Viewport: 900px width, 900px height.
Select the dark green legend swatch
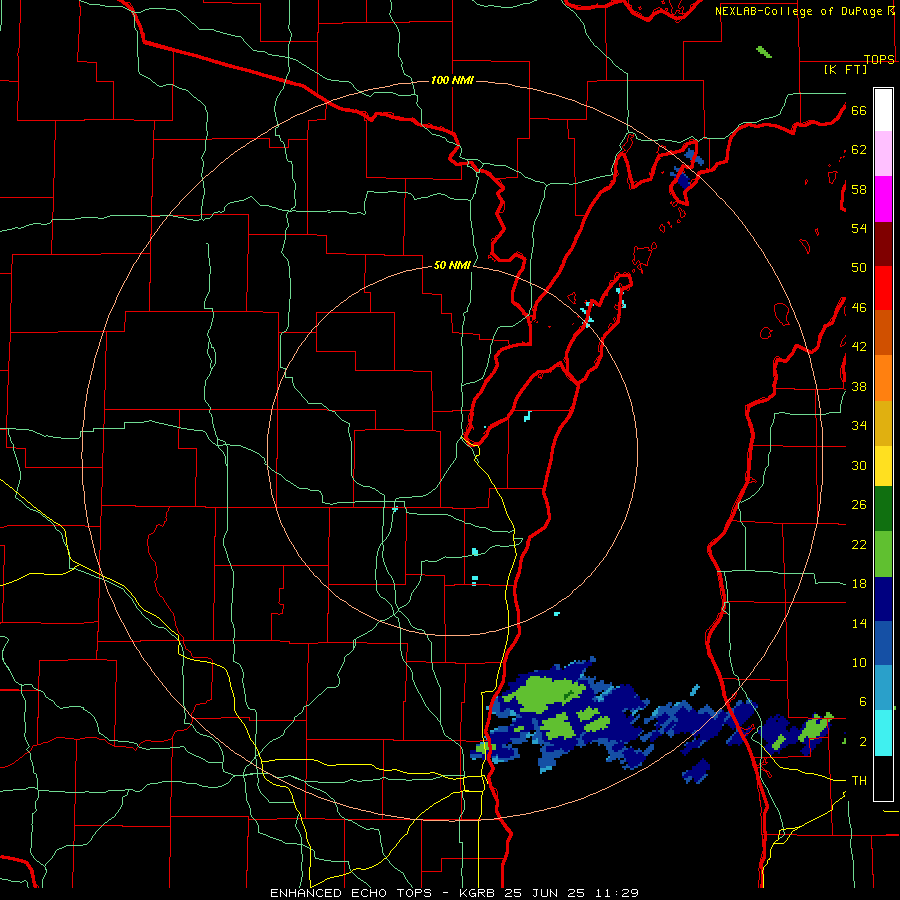click(x=883, y=509)
